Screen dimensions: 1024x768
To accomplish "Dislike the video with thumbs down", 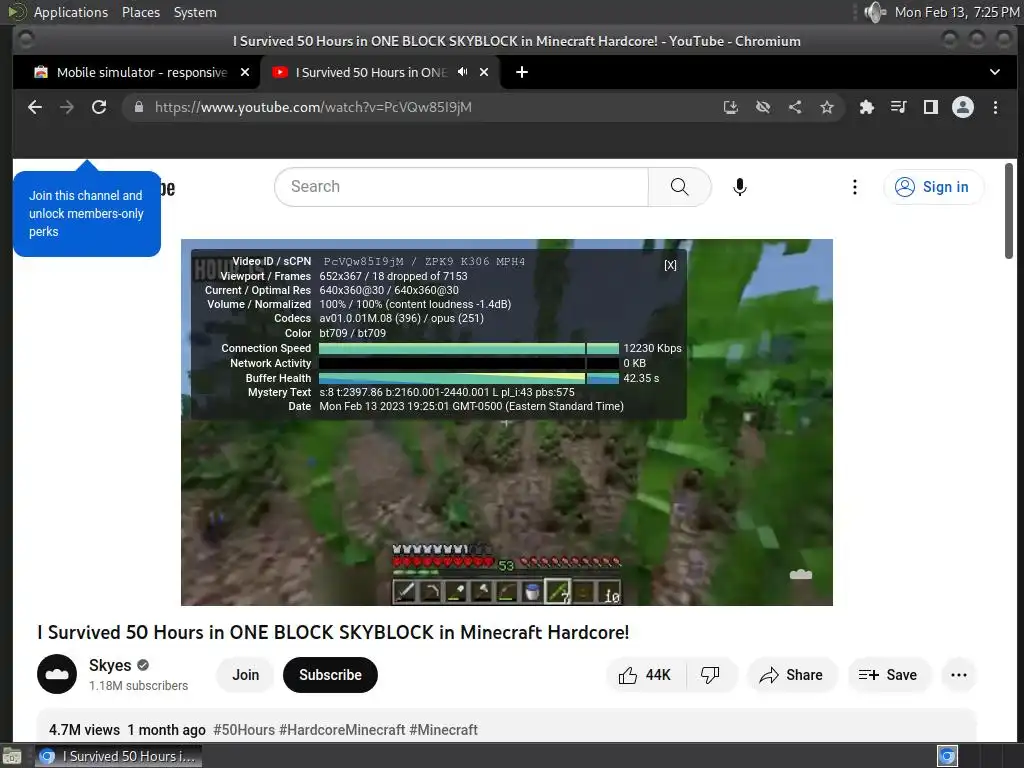I will pyautogui.click(x=710, y=675).
